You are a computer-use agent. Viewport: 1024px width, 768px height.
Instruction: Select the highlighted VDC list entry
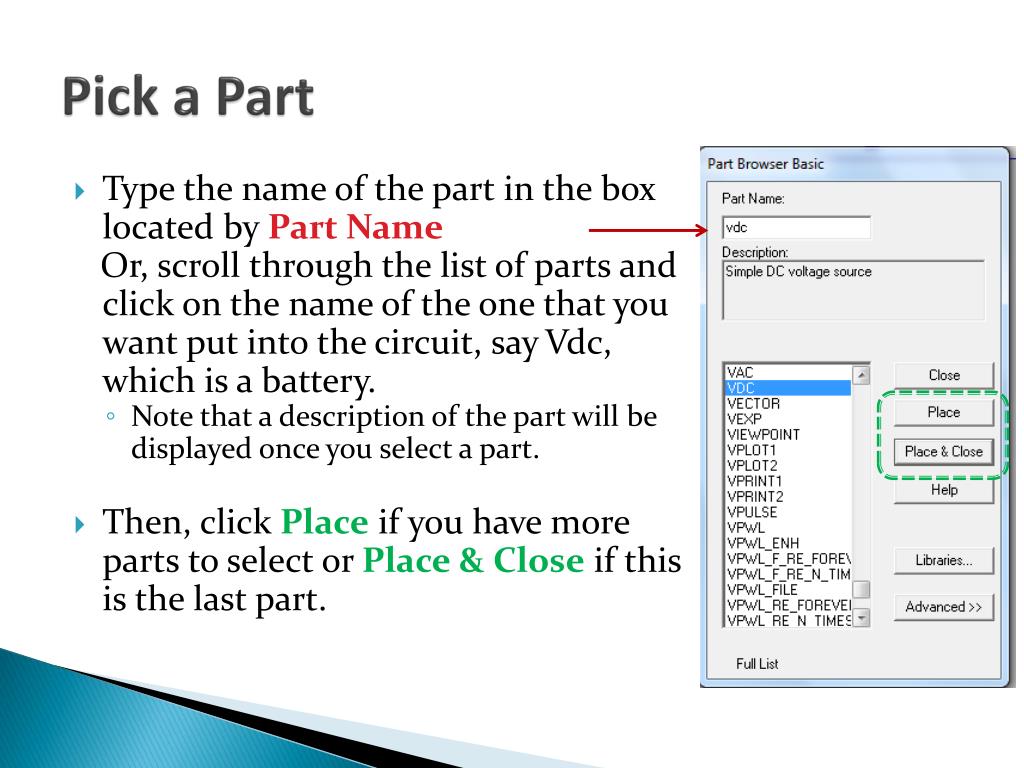tap(788, 388)
